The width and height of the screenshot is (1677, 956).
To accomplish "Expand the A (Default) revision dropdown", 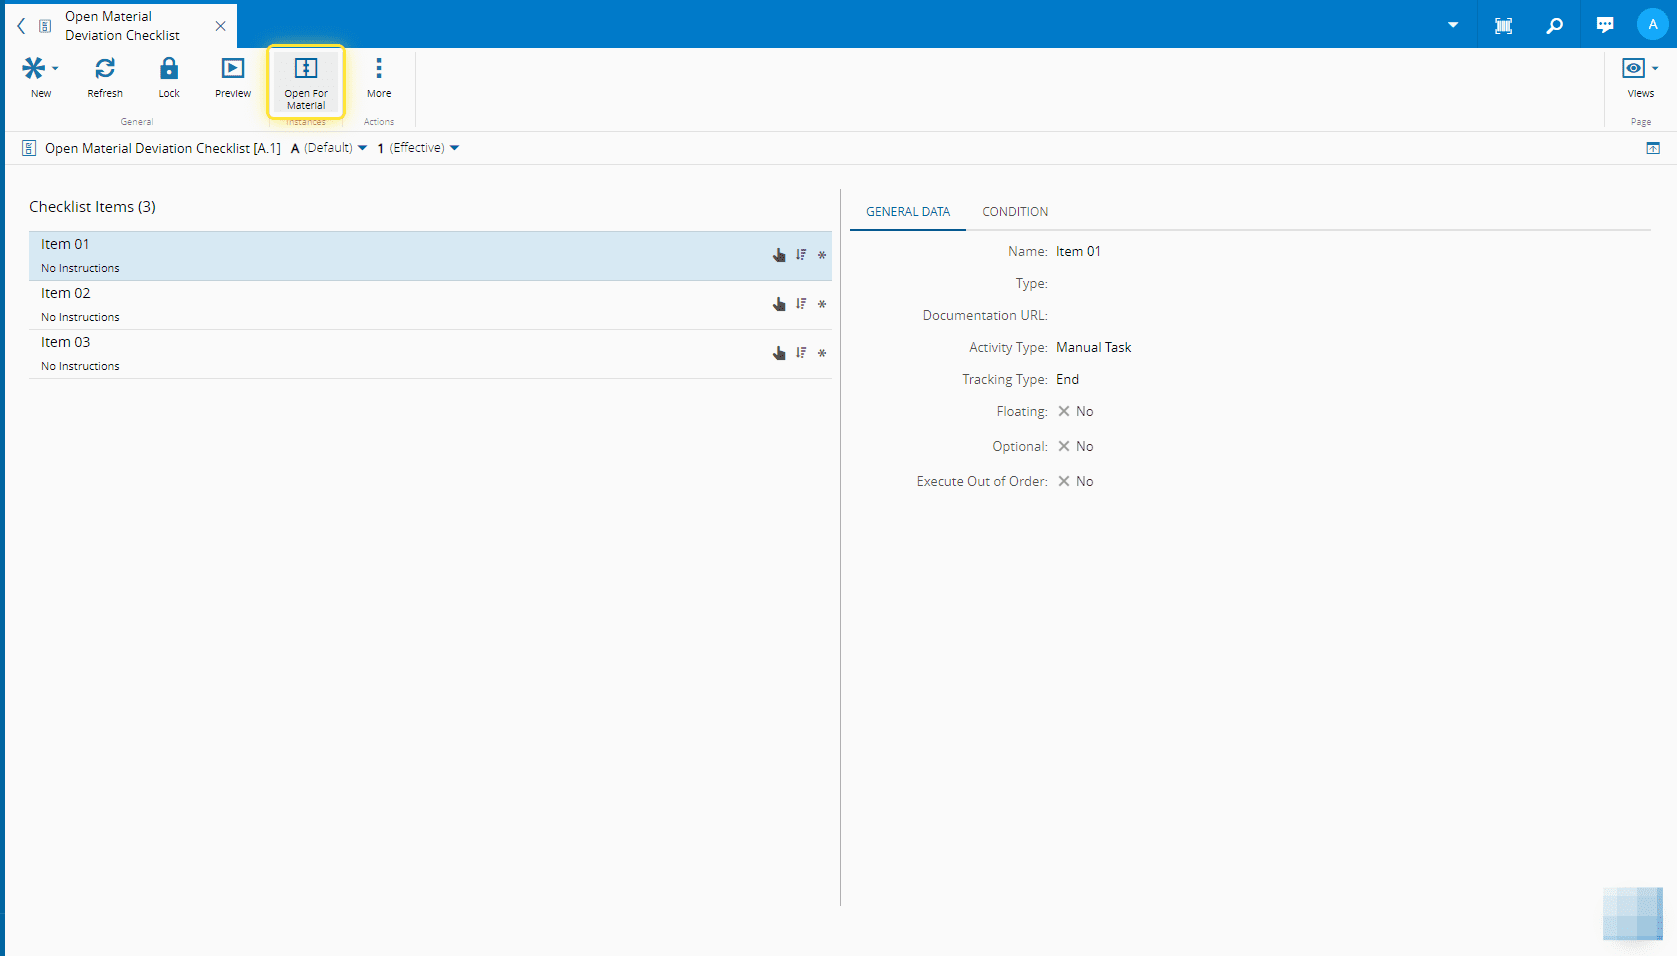I will tap(362, 148).
